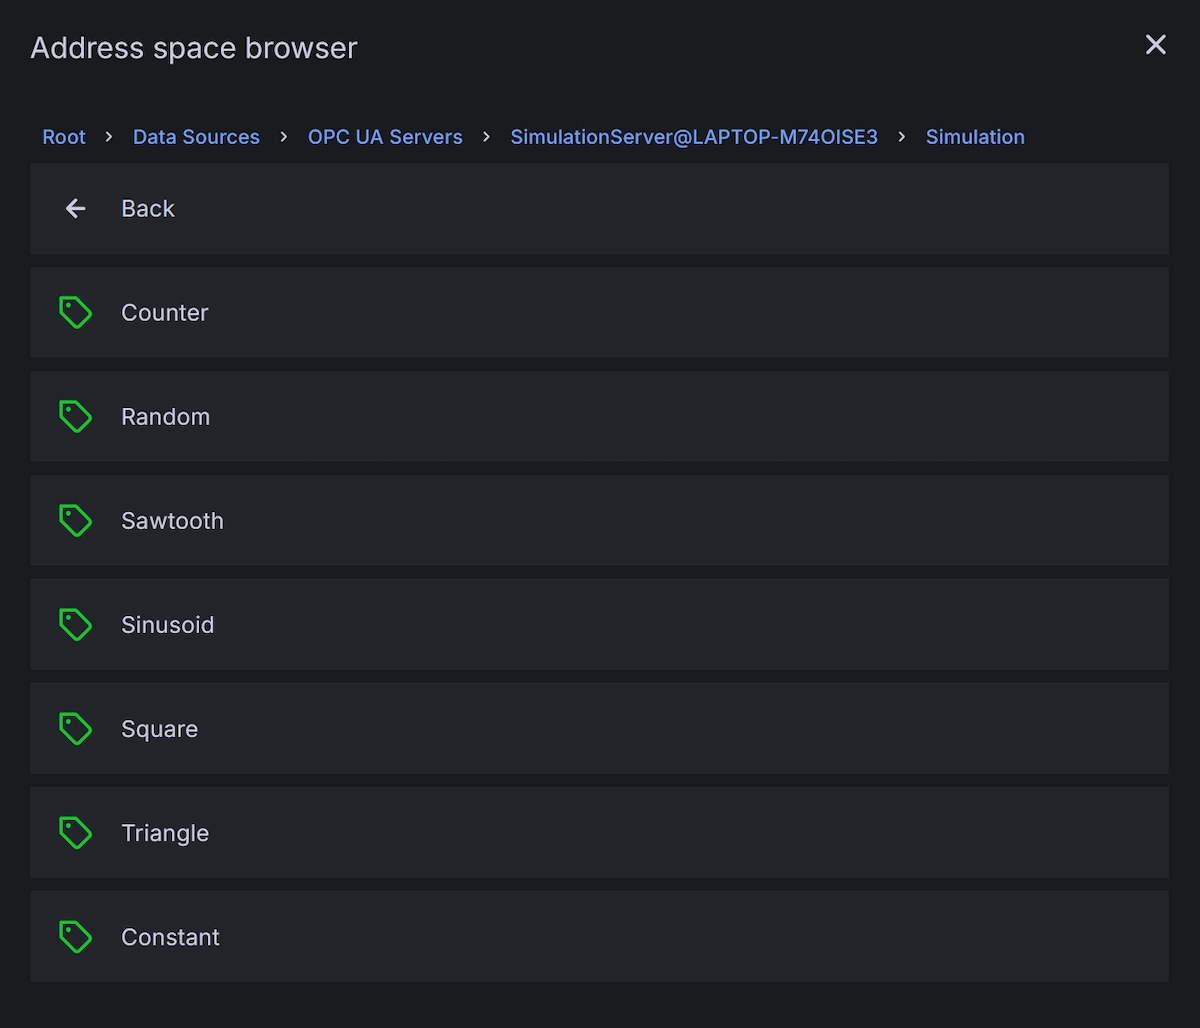This screenshot has width=1200, height=1028.
Task: Click the chevron before Simulation breadcrumb
Action: click(x=901, y=136)
